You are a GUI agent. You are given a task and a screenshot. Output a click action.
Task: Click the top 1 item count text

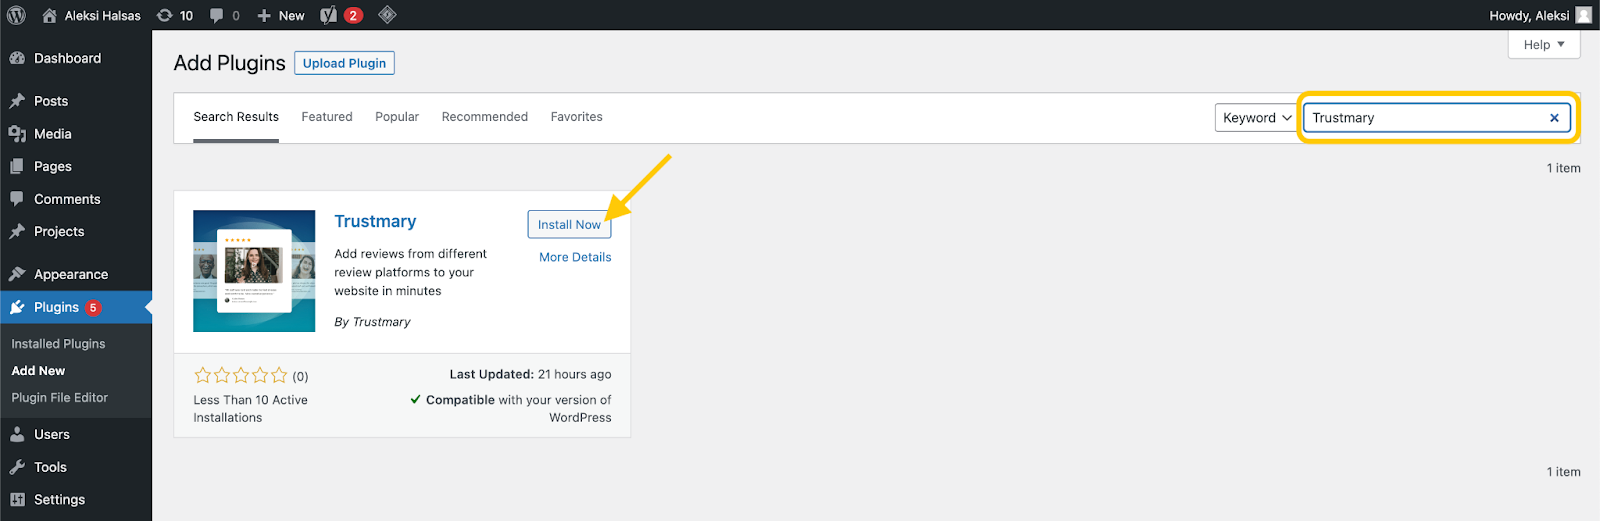(1564, 168)
